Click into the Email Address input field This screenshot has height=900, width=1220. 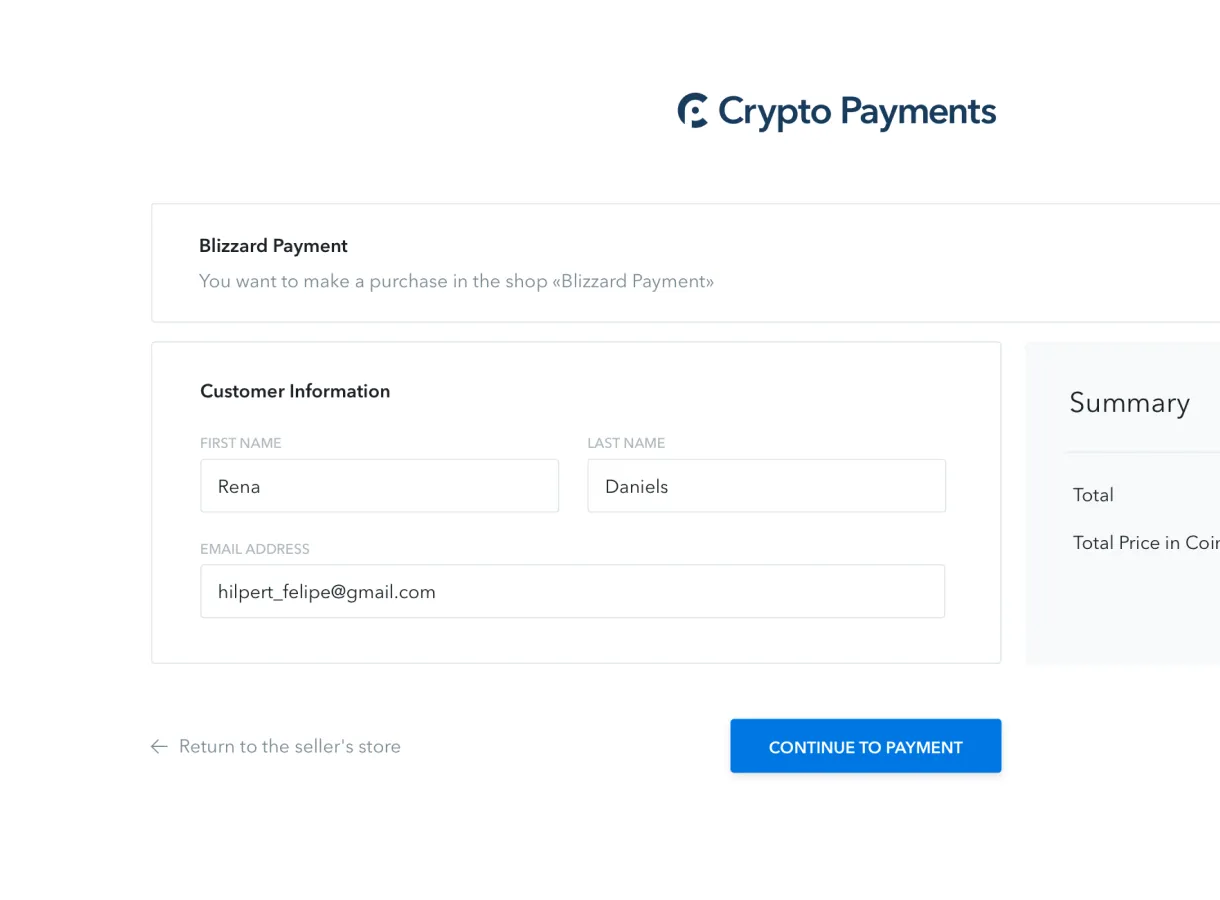572,591
